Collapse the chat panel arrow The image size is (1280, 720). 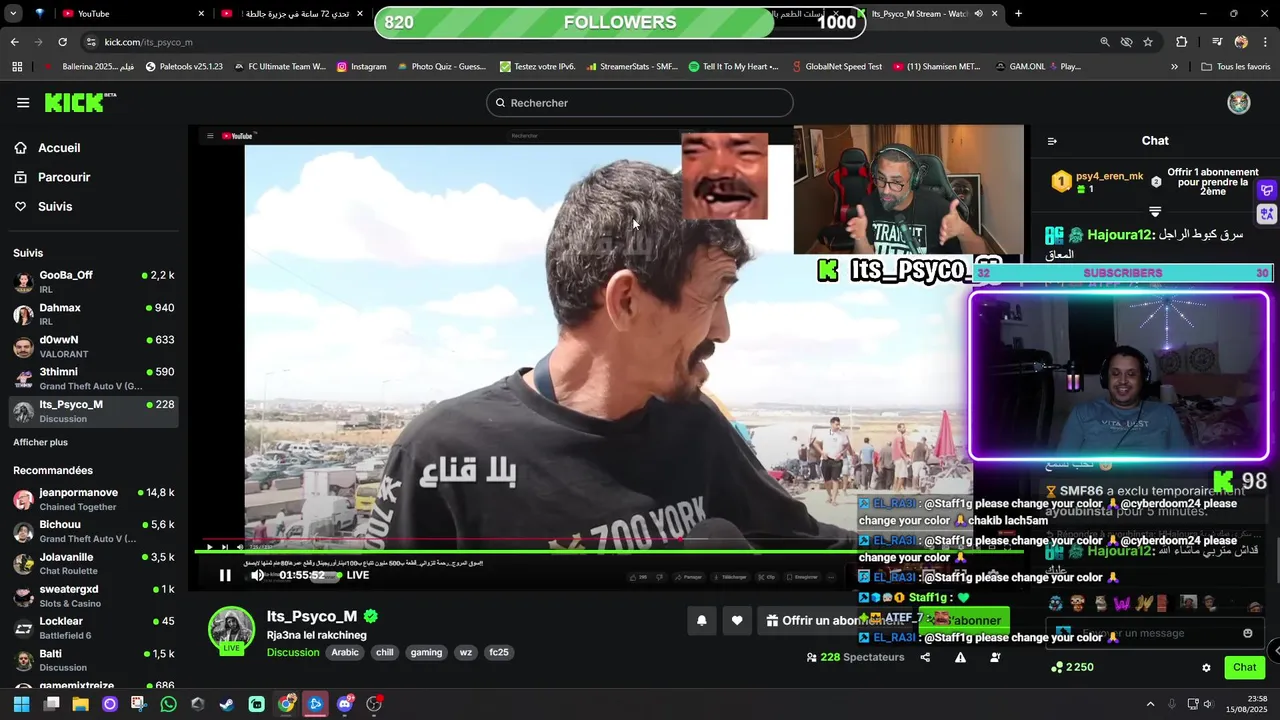[1052, 141]
